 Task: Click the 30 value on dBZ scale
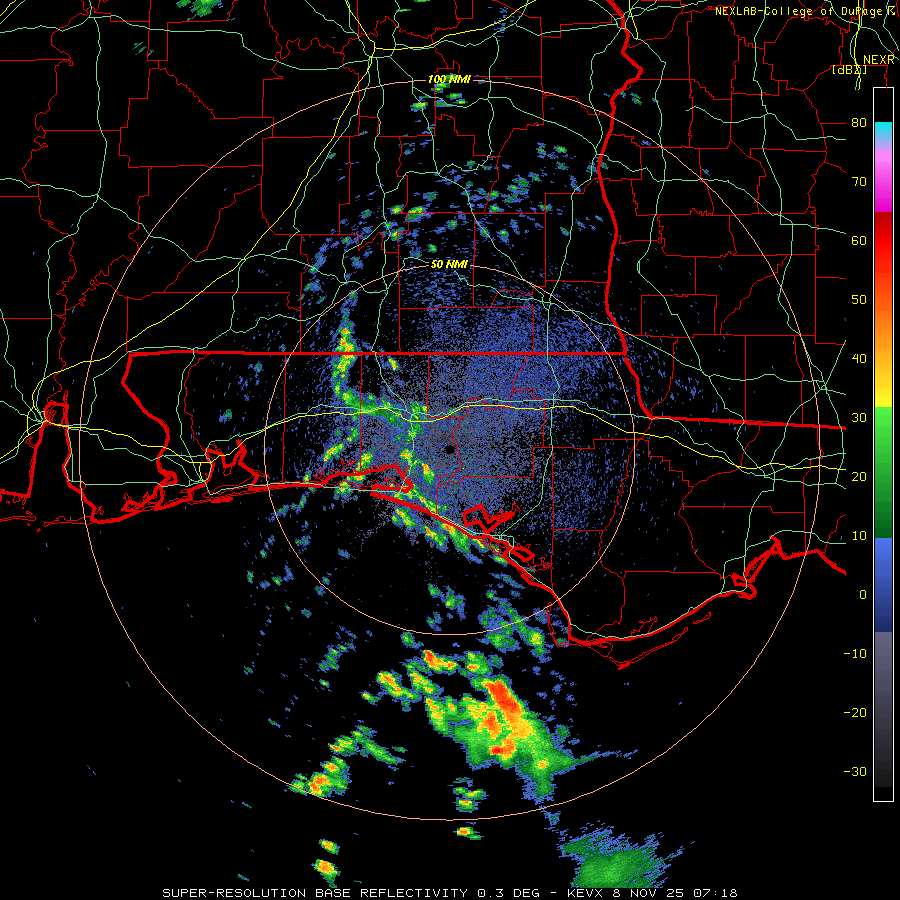859,417
